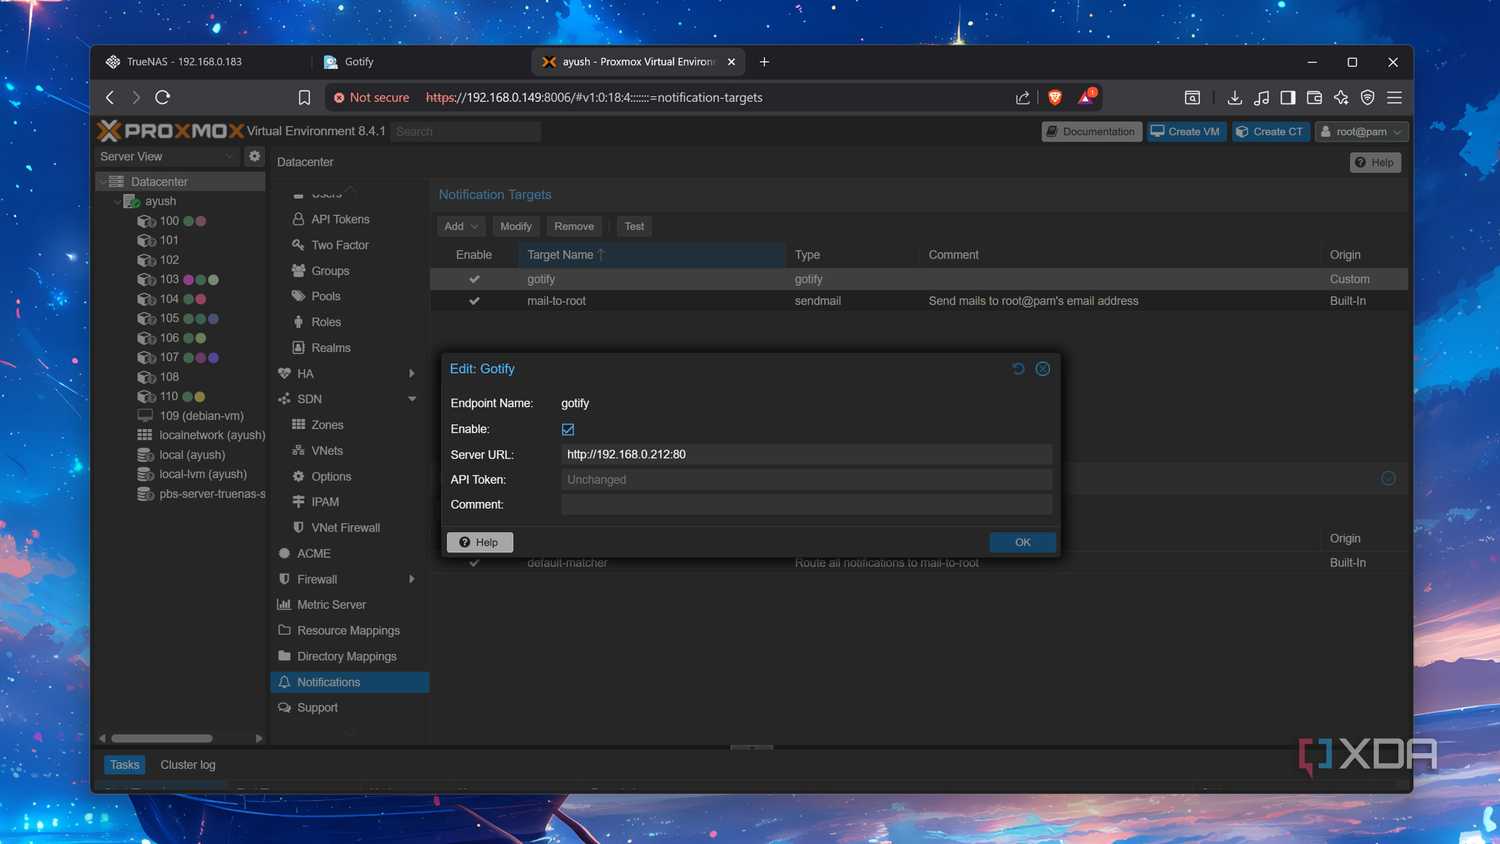Open Brave Leo AI sparkle icon
Screen dimensions: 1500x844
tap(1341, 97)
